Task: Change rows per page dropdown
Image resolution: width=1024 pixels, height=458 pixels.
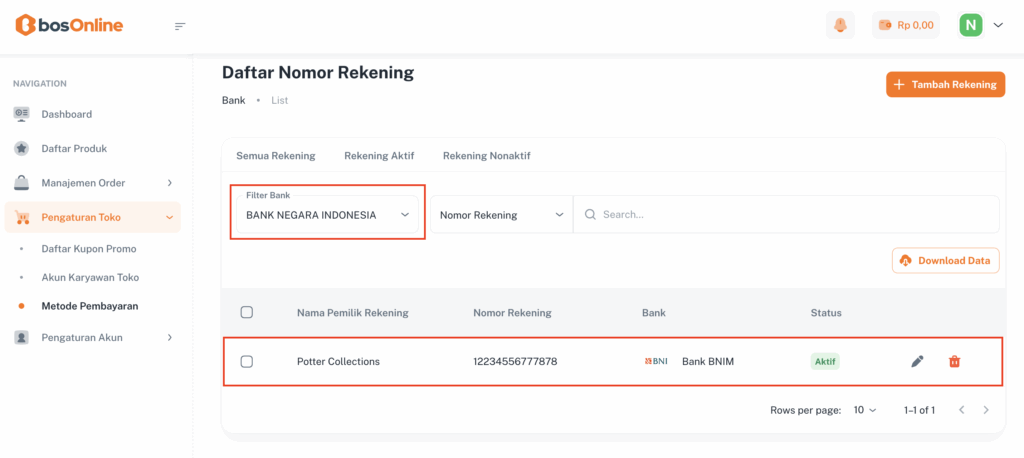Action: point(864,410)
